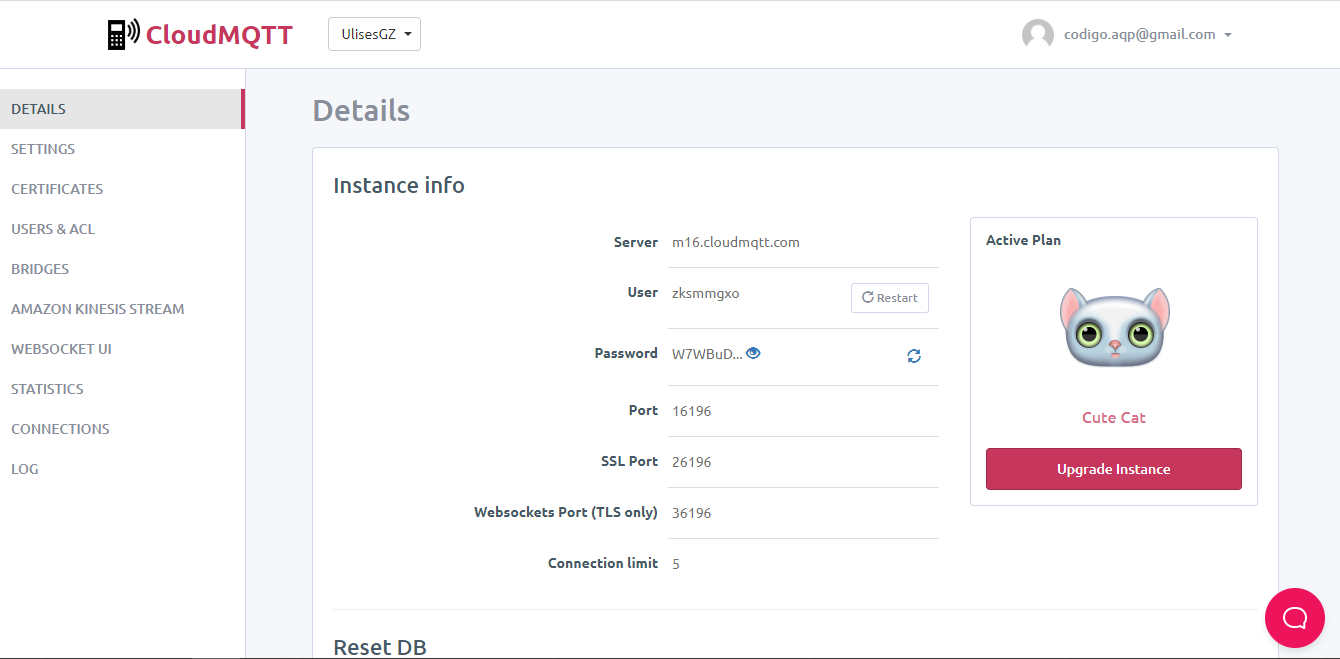Click the Restart button

click(x=890, y=298)
